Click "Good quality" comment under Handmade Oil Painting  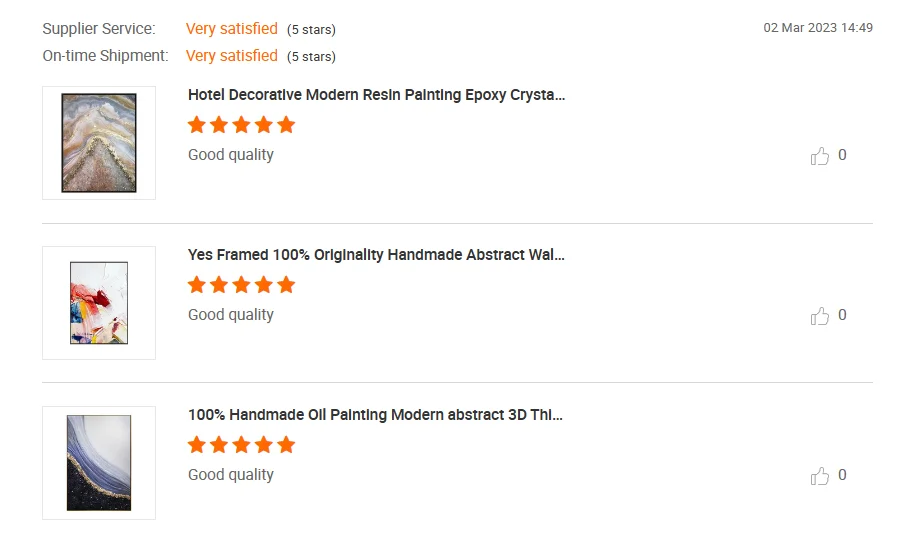click(x=230, y=475)
